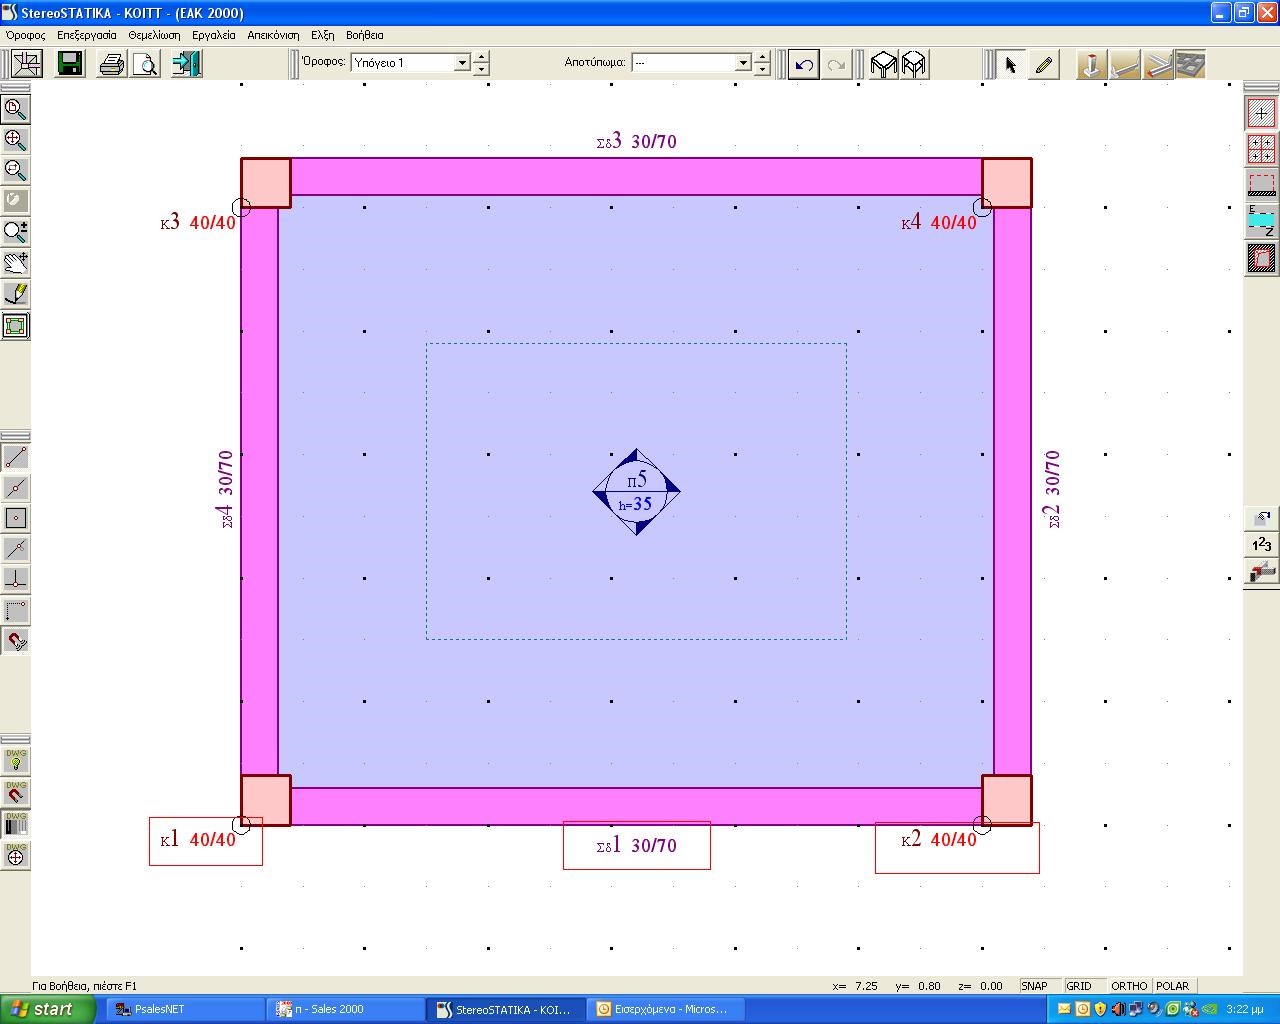Open the Επεξεργασία menu
The image size is (1280, 1024).
pos(87,35)
